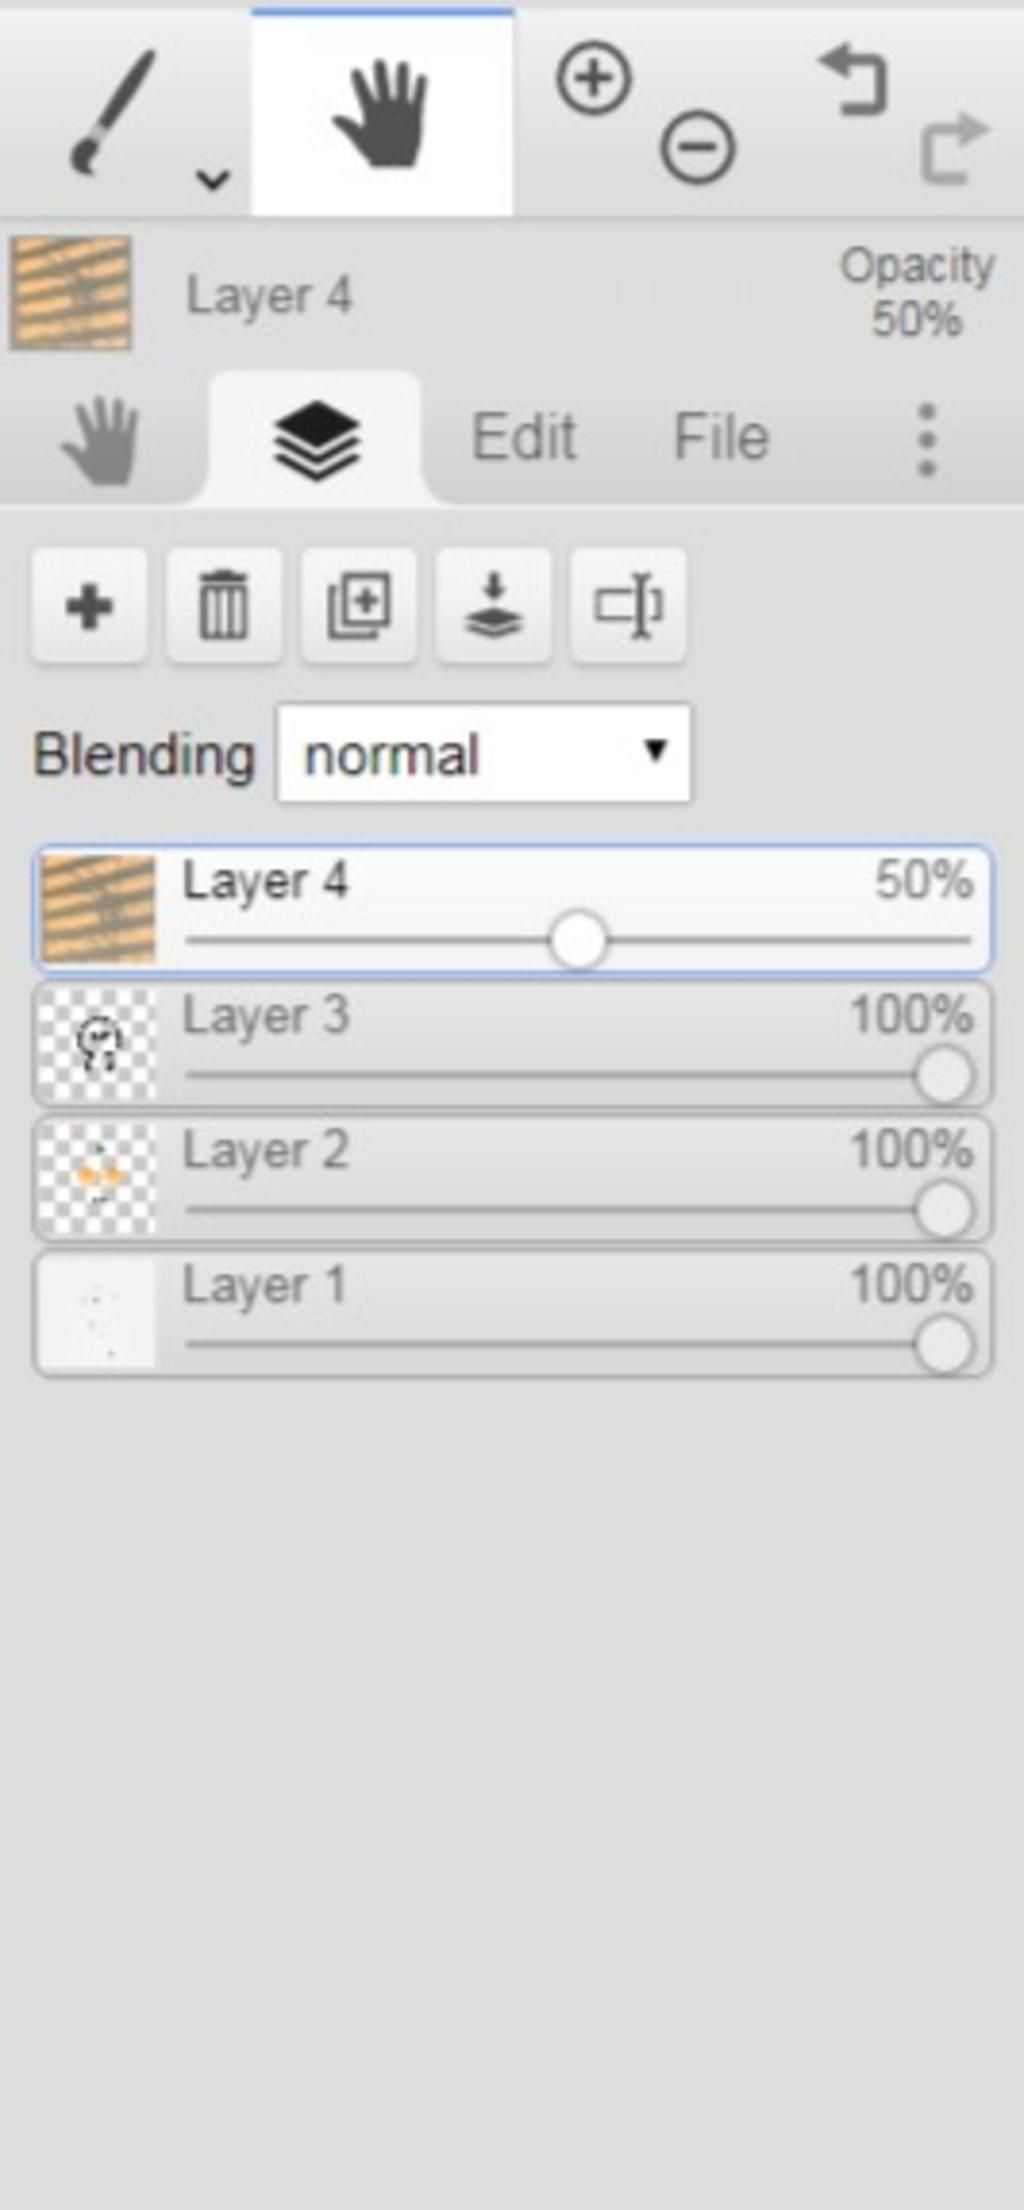The width and height of the screenshot is (1024, 2210).
Task: Redo the undone action
Action: (x=954, y=148)
